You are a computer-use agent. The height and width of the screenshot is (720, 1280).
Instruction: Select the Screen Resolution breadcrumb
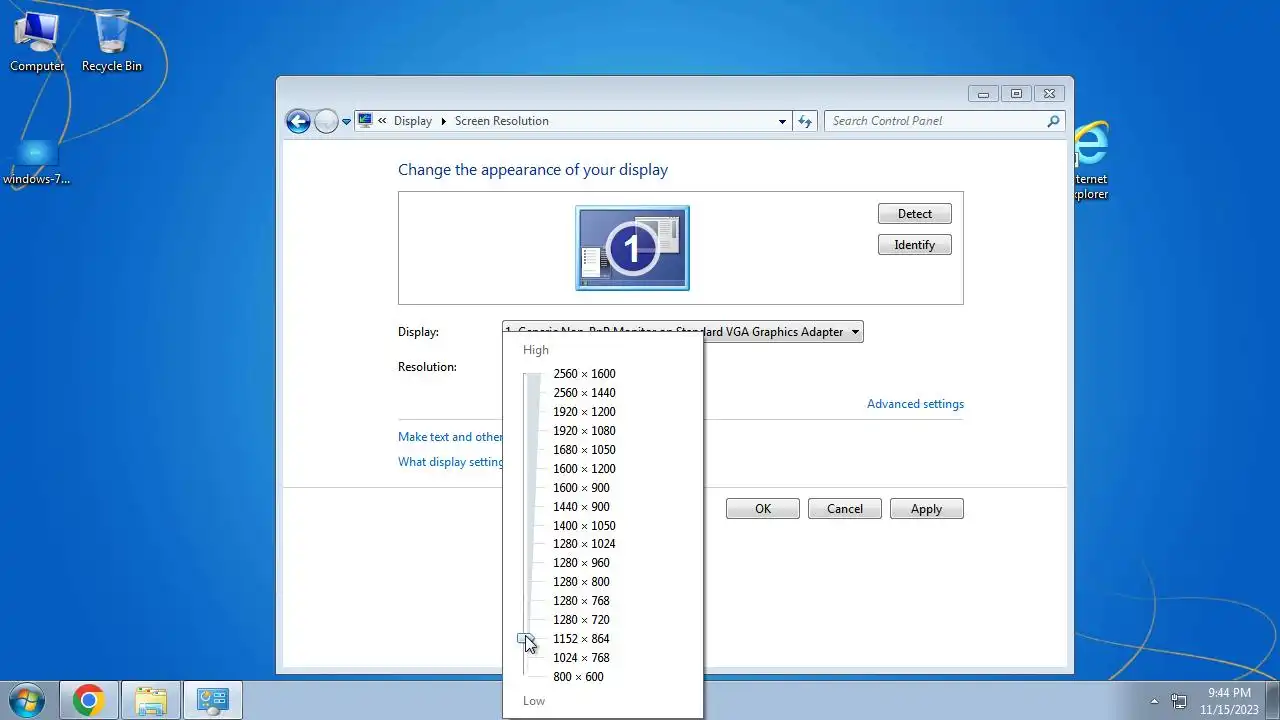(502, 121)
